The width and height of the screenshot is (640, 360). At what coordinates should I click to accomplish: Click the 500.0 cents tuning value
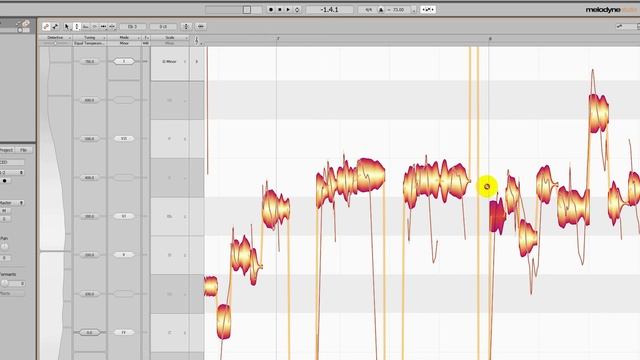89,139
